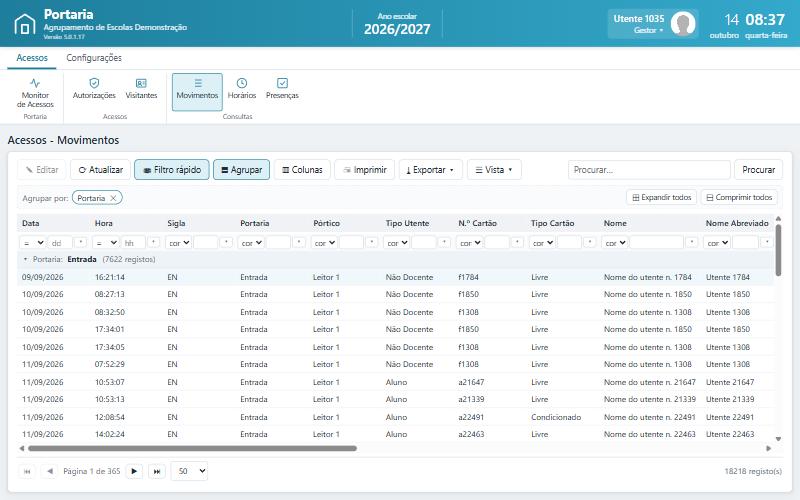Sort by the Tipo Utente column header
The width and height of the screenshot is (800, 500).
click(407, 223)
